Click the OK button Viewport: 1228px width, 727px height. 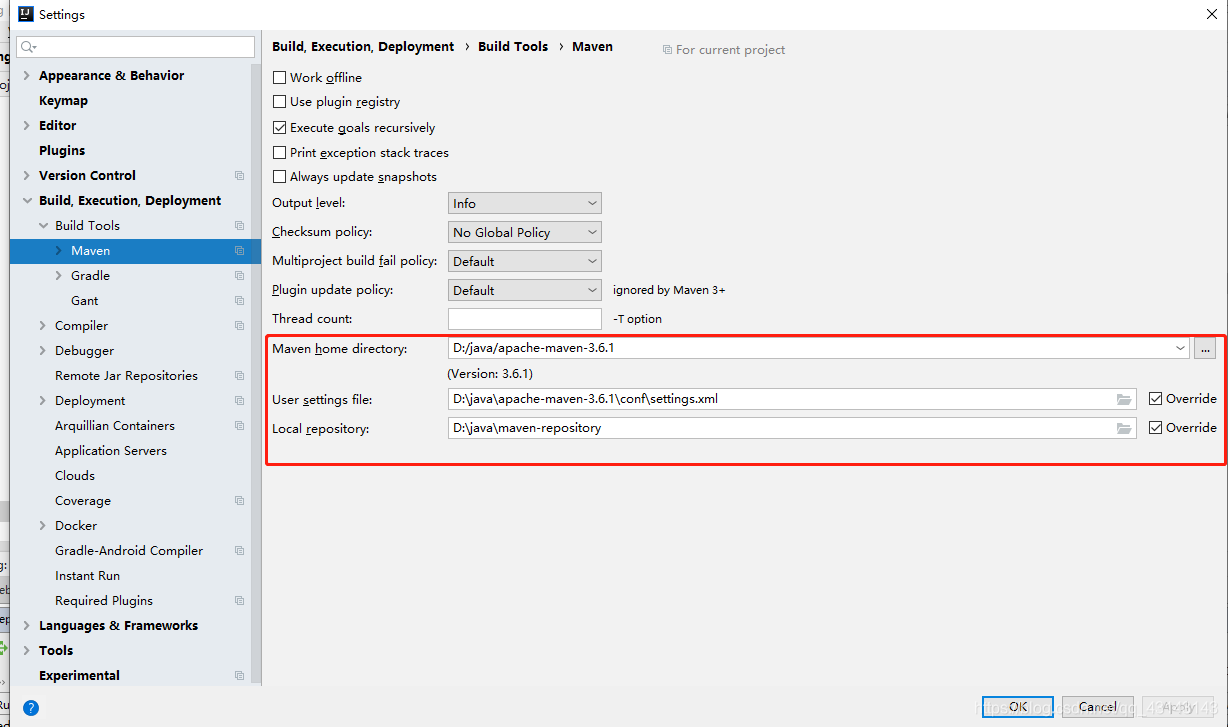(x=1017, y=707)
